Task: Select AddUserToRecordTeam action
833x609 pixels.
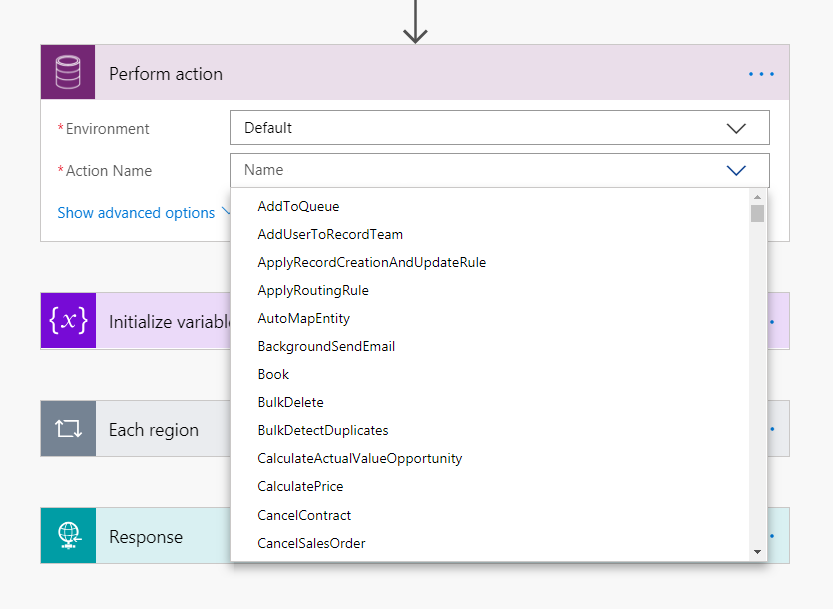Action: click(330, 235)
